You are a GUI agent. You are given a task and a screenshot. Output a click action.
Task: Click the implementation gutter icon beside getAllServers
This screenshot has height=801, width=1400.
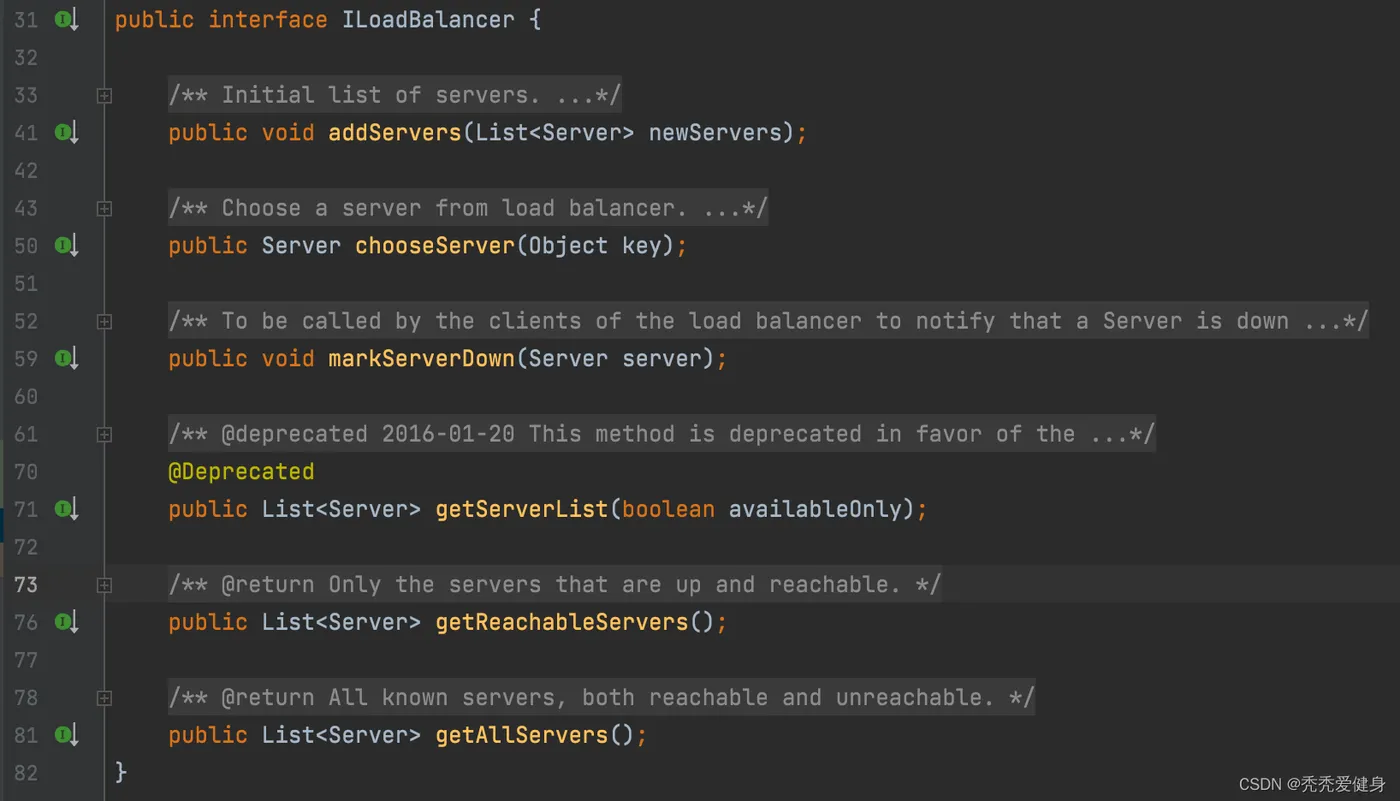pos(66,735)
